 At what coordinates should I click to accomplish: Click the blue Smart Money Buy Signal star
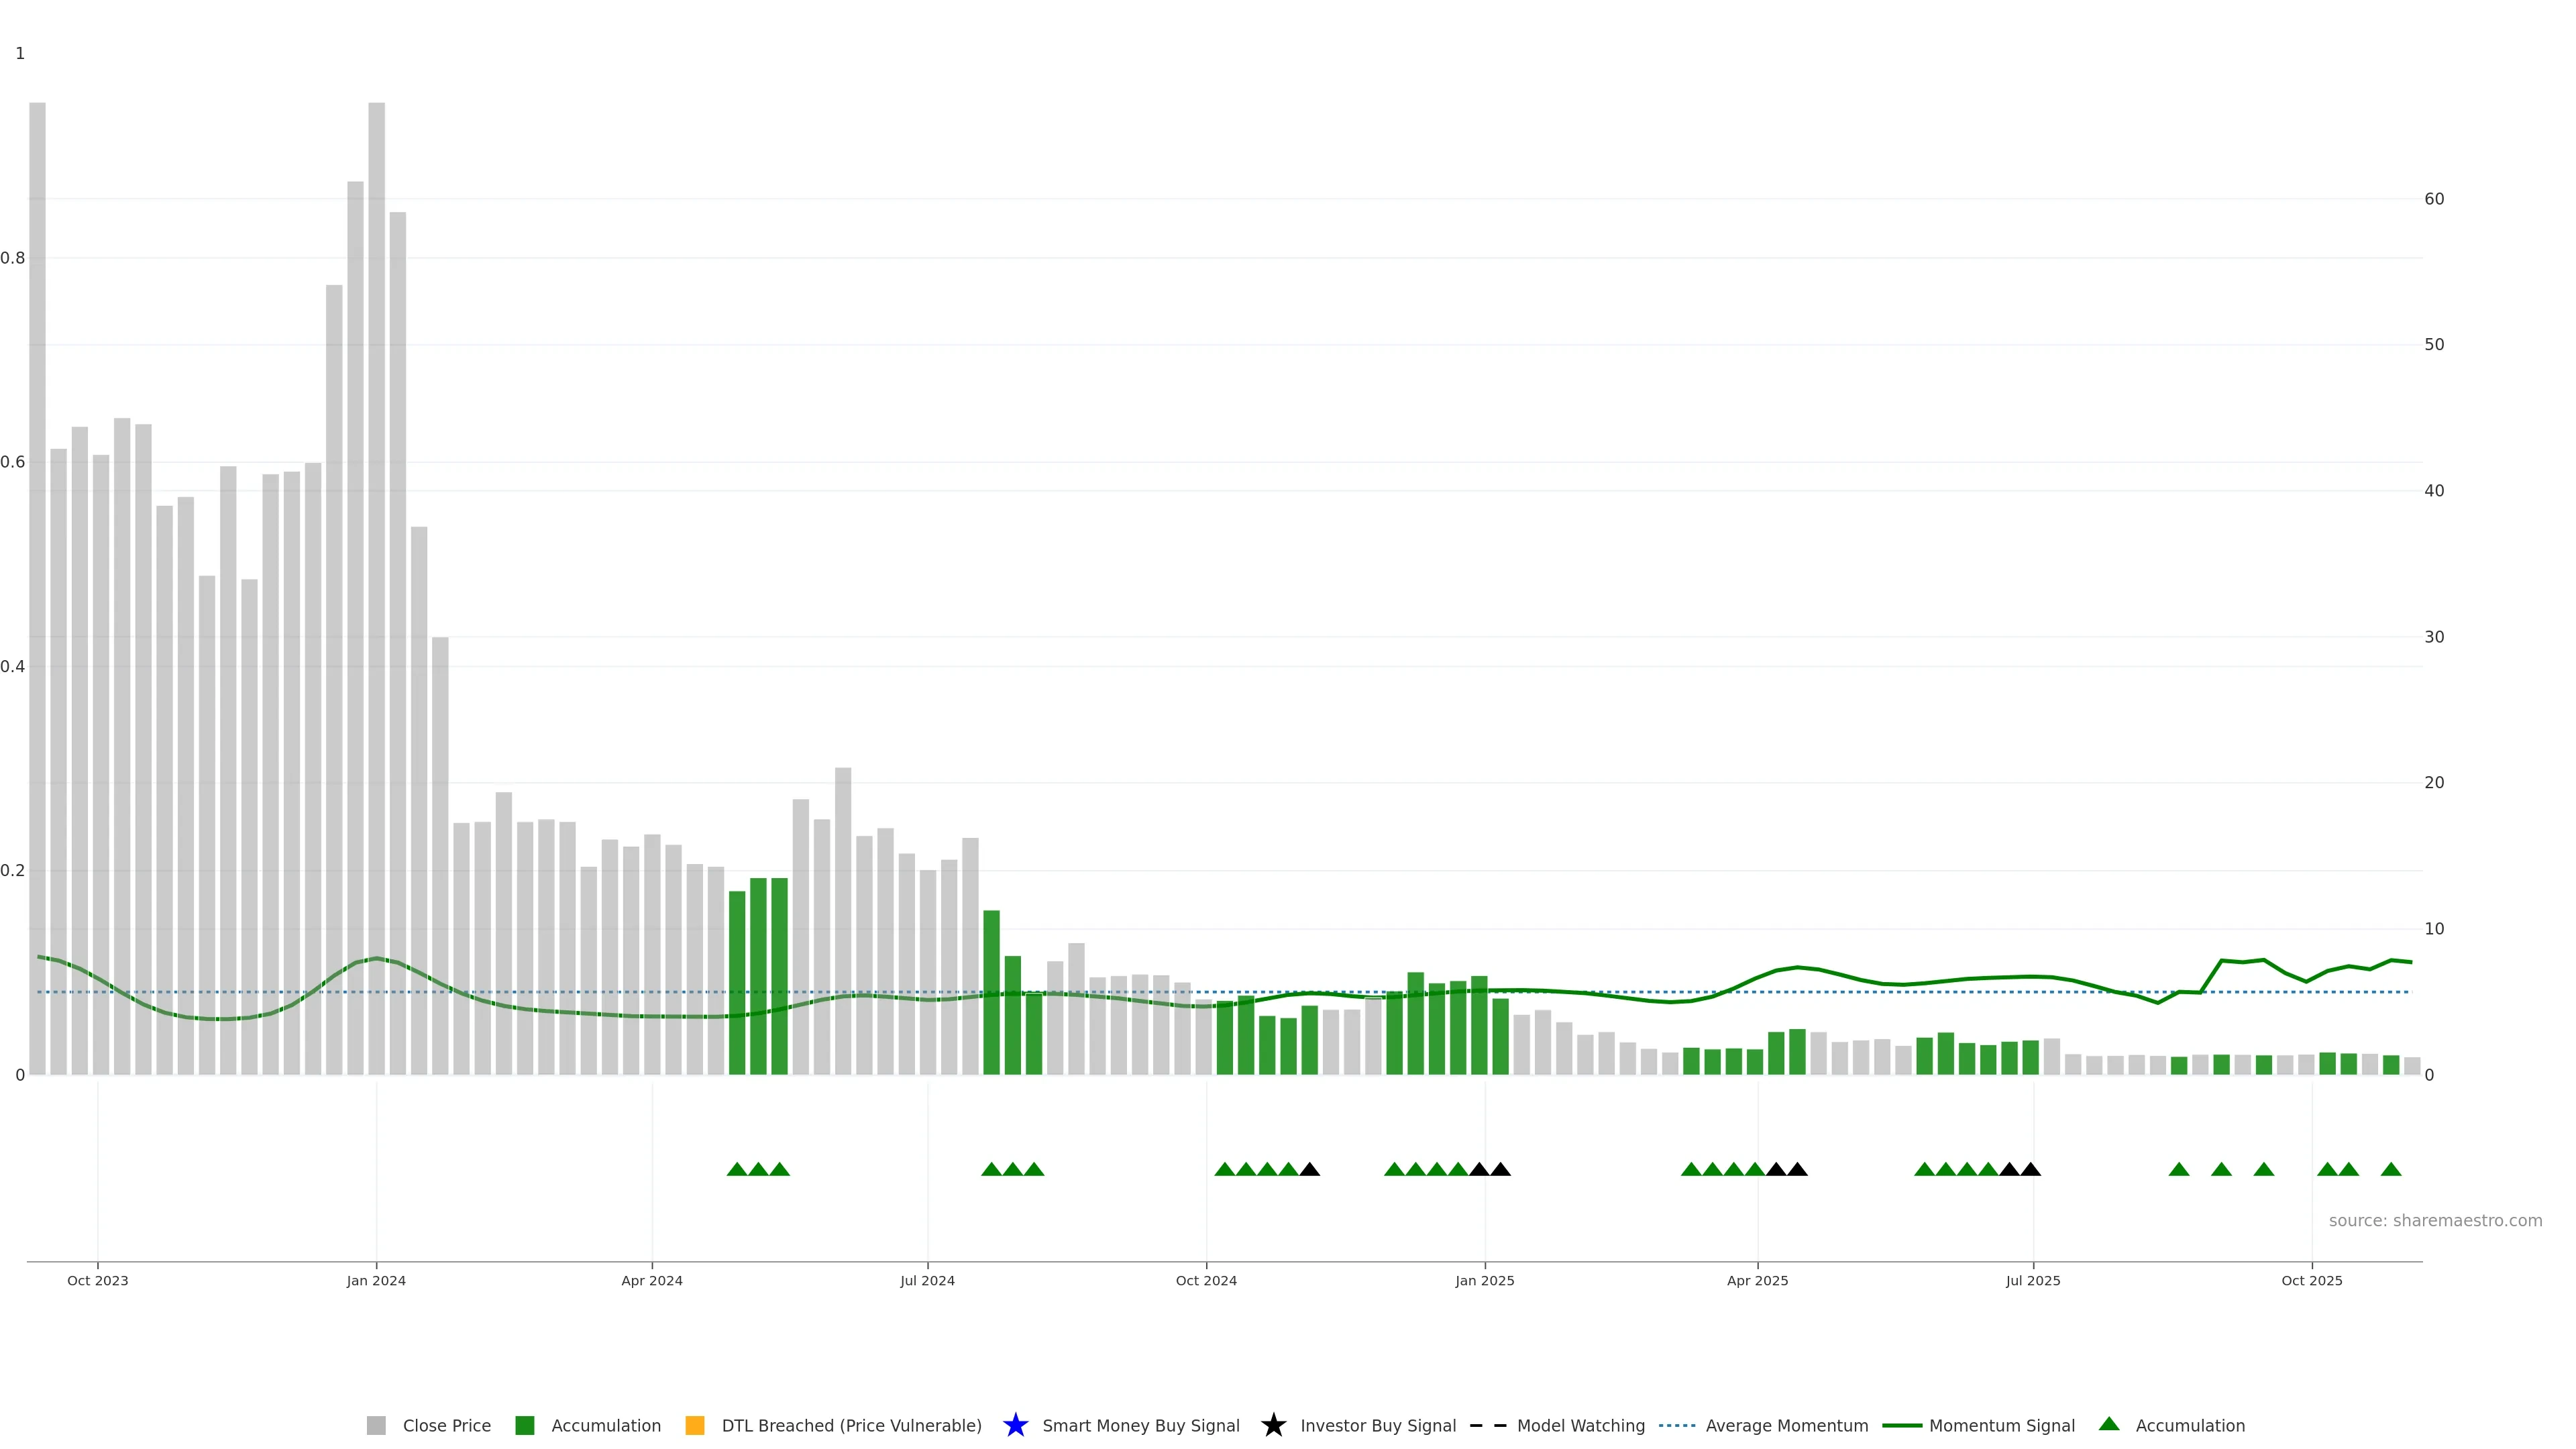pos(1015,1425)
